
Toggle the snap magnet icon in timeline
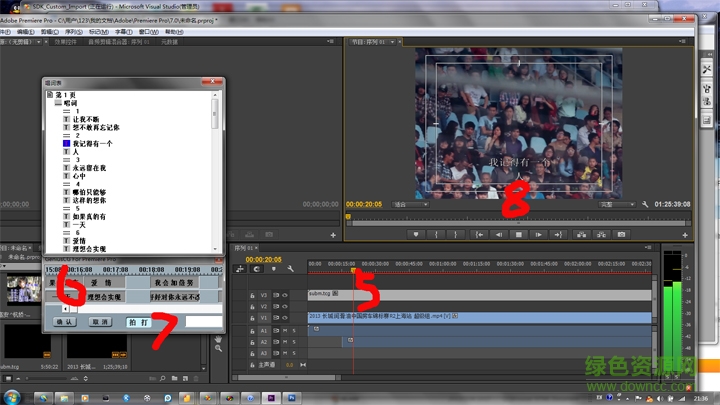click(x=256, y=269)
